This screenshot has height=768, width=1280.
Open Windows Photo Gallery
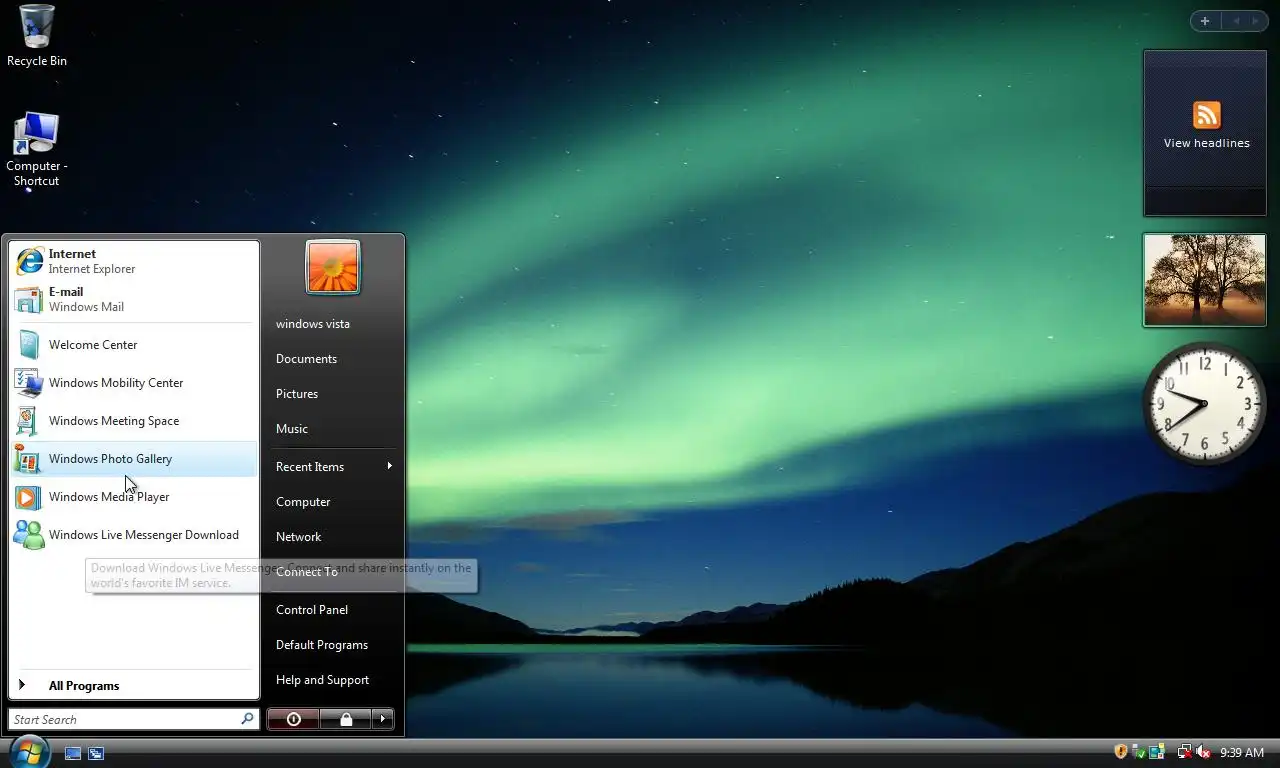[x=134, y=459]
